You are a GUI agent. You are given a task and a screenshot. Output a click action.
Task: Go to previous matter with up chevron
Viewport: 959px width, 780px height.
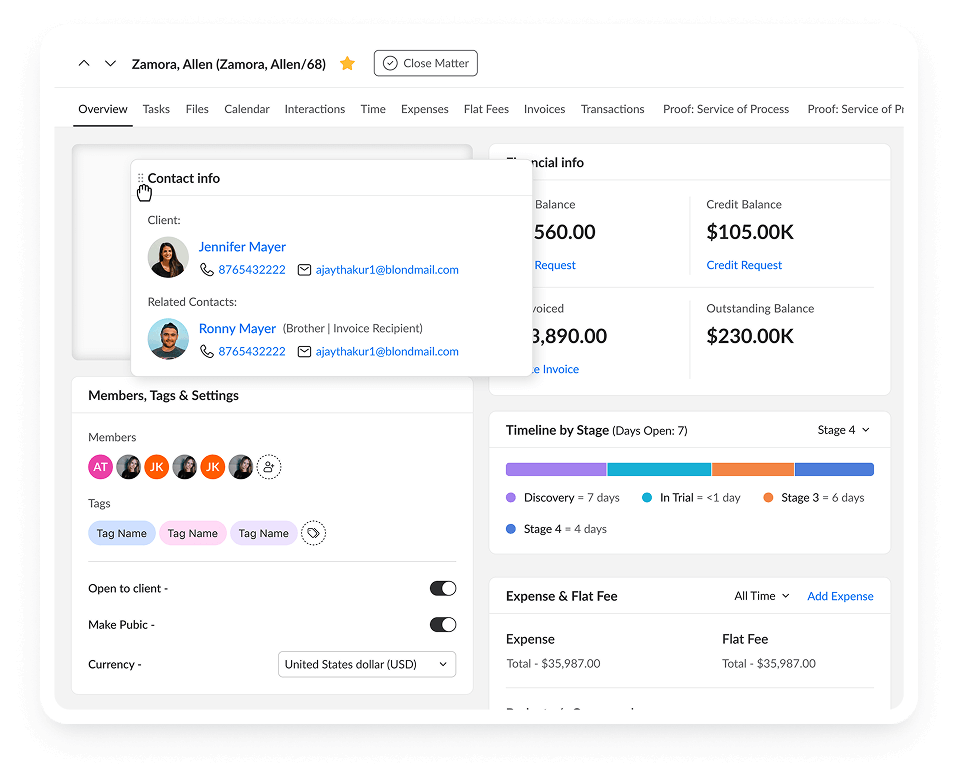pos(84,63)
